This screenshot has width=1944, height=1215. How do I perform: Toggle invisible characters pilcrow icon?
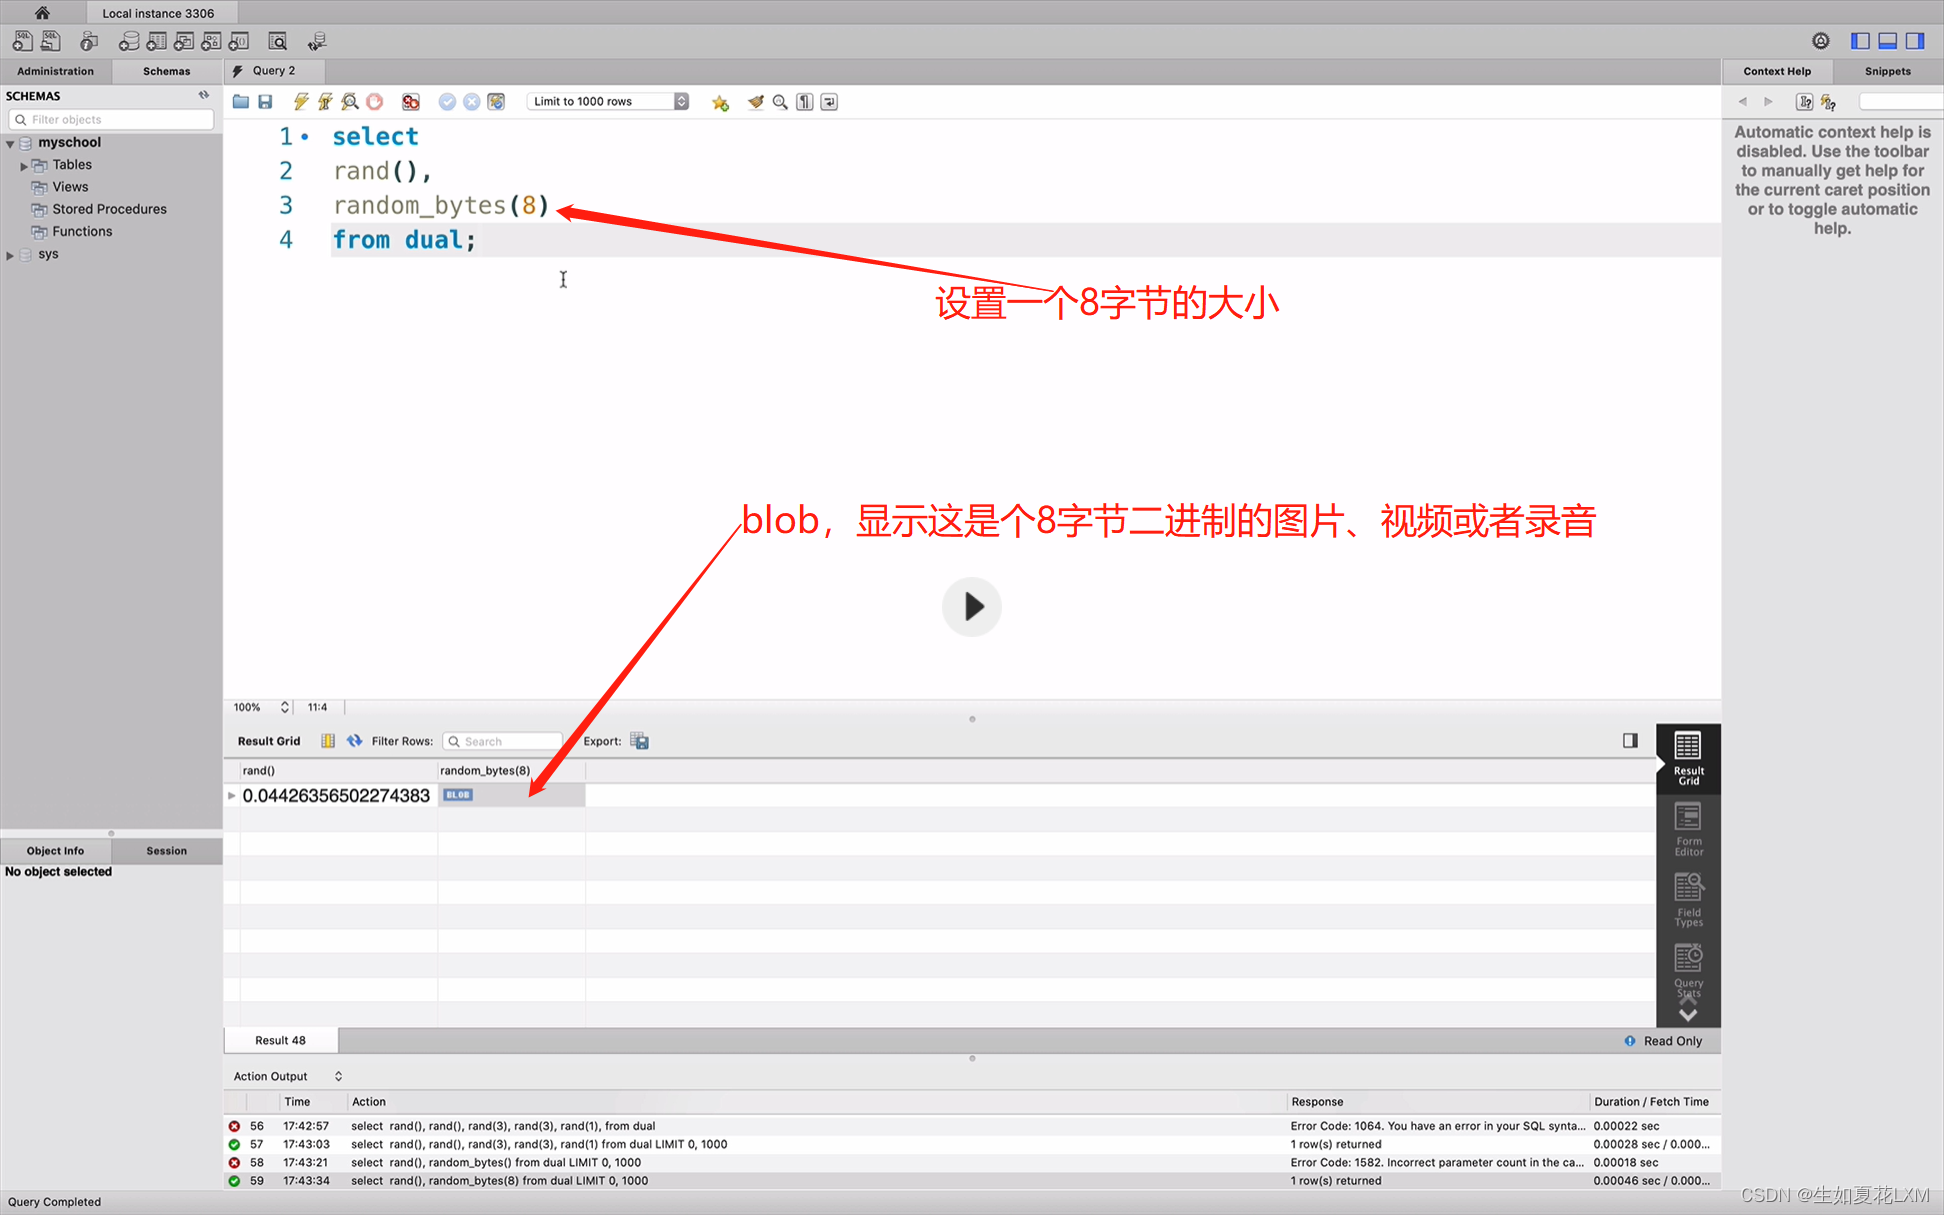tap(805, 102)
